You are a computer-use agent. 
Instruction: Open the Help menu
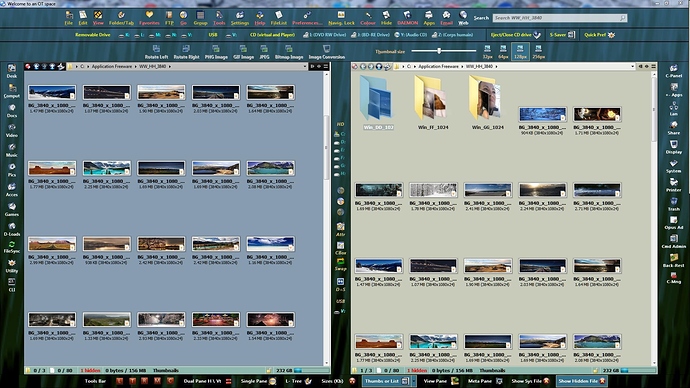click(260, 18)
